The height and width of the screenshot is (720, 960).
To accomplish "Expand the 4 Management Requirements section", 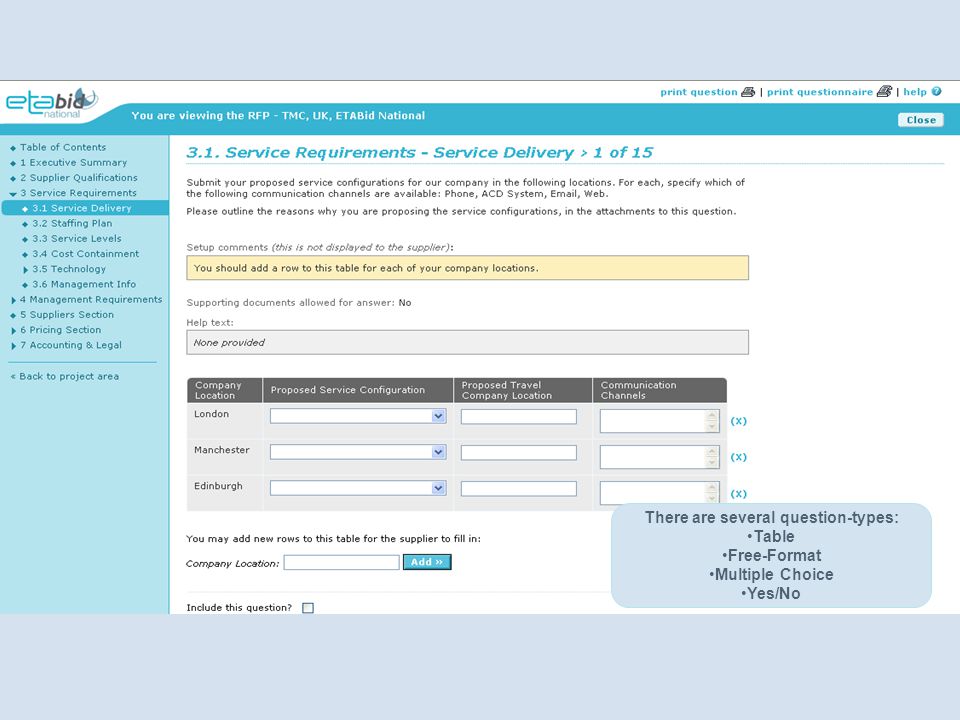I will pos(13,300).
